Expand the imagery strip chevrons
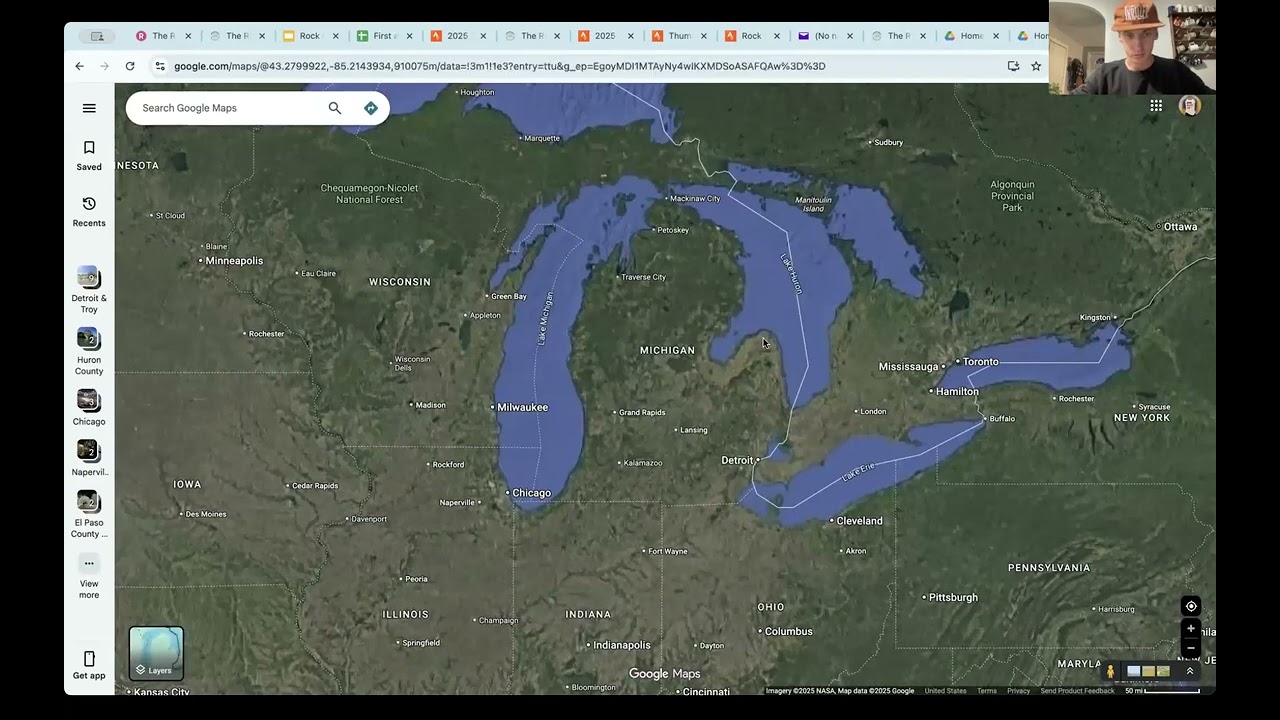Screen dimensions: 1280x720 tap(1190, 671)
